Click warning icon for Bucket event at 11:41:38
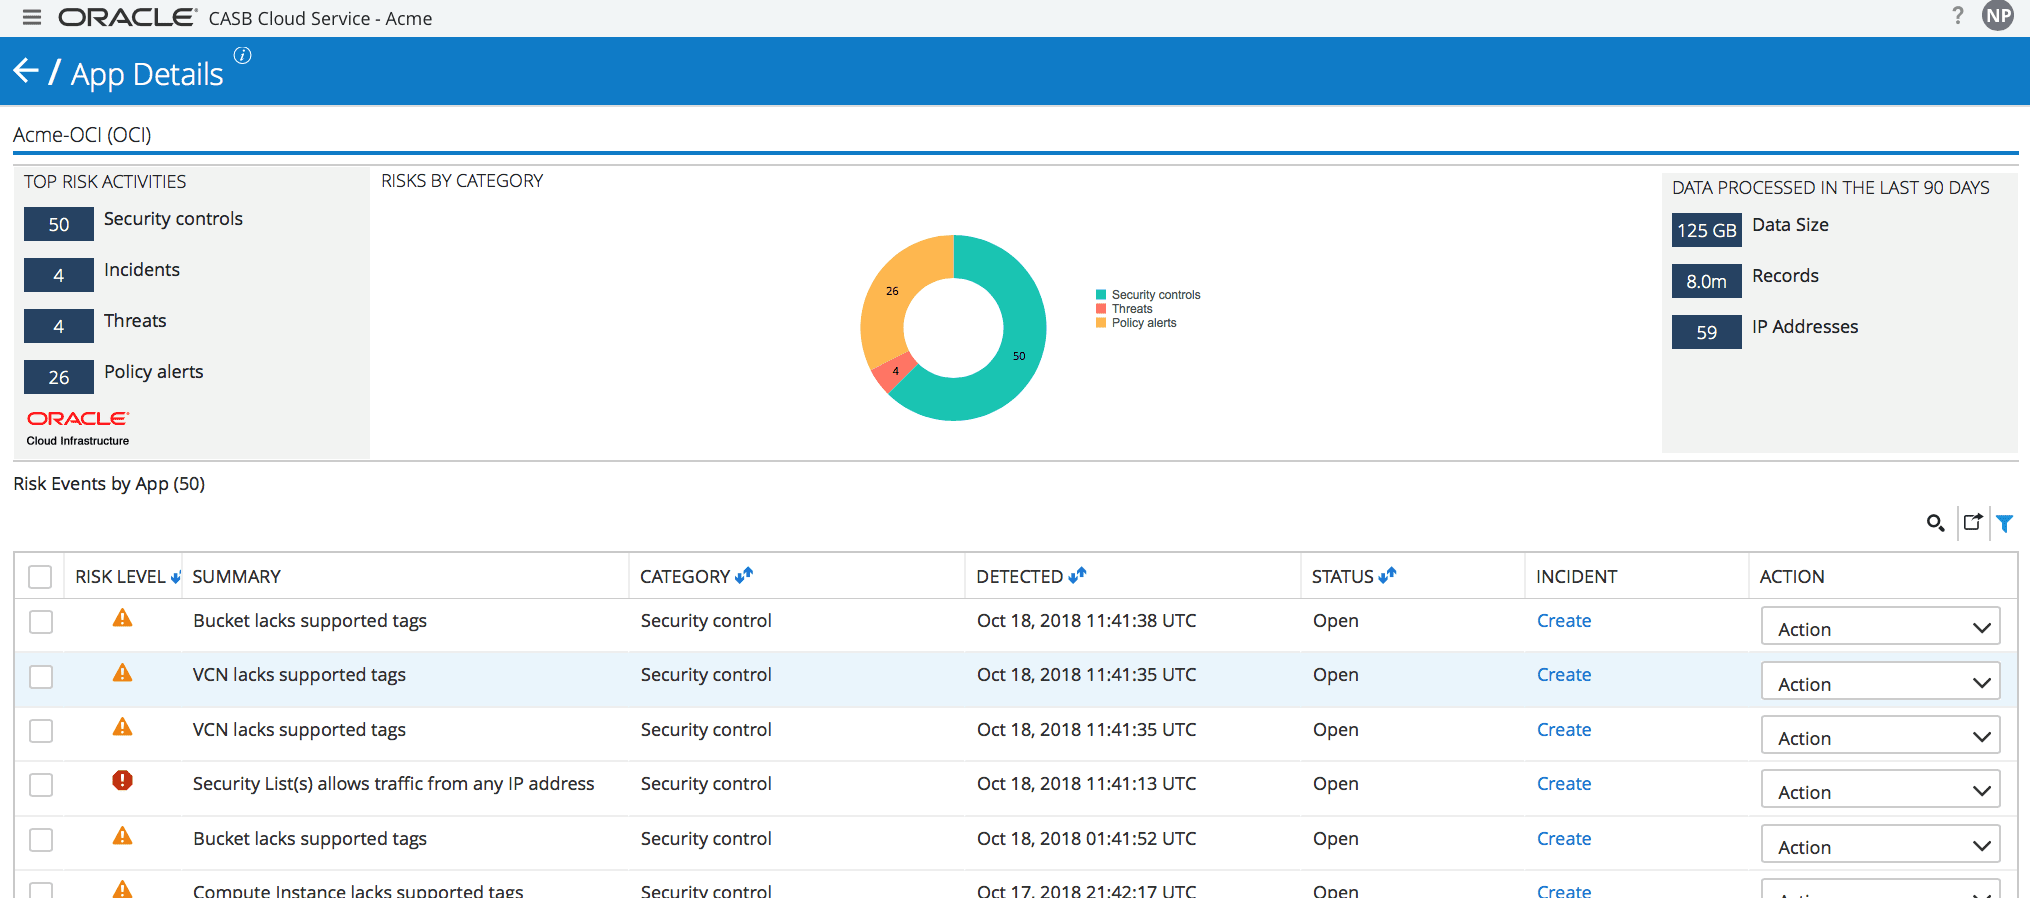This screenshot has width=2030, height=898. pyautogui.click(x=122, y=618)
